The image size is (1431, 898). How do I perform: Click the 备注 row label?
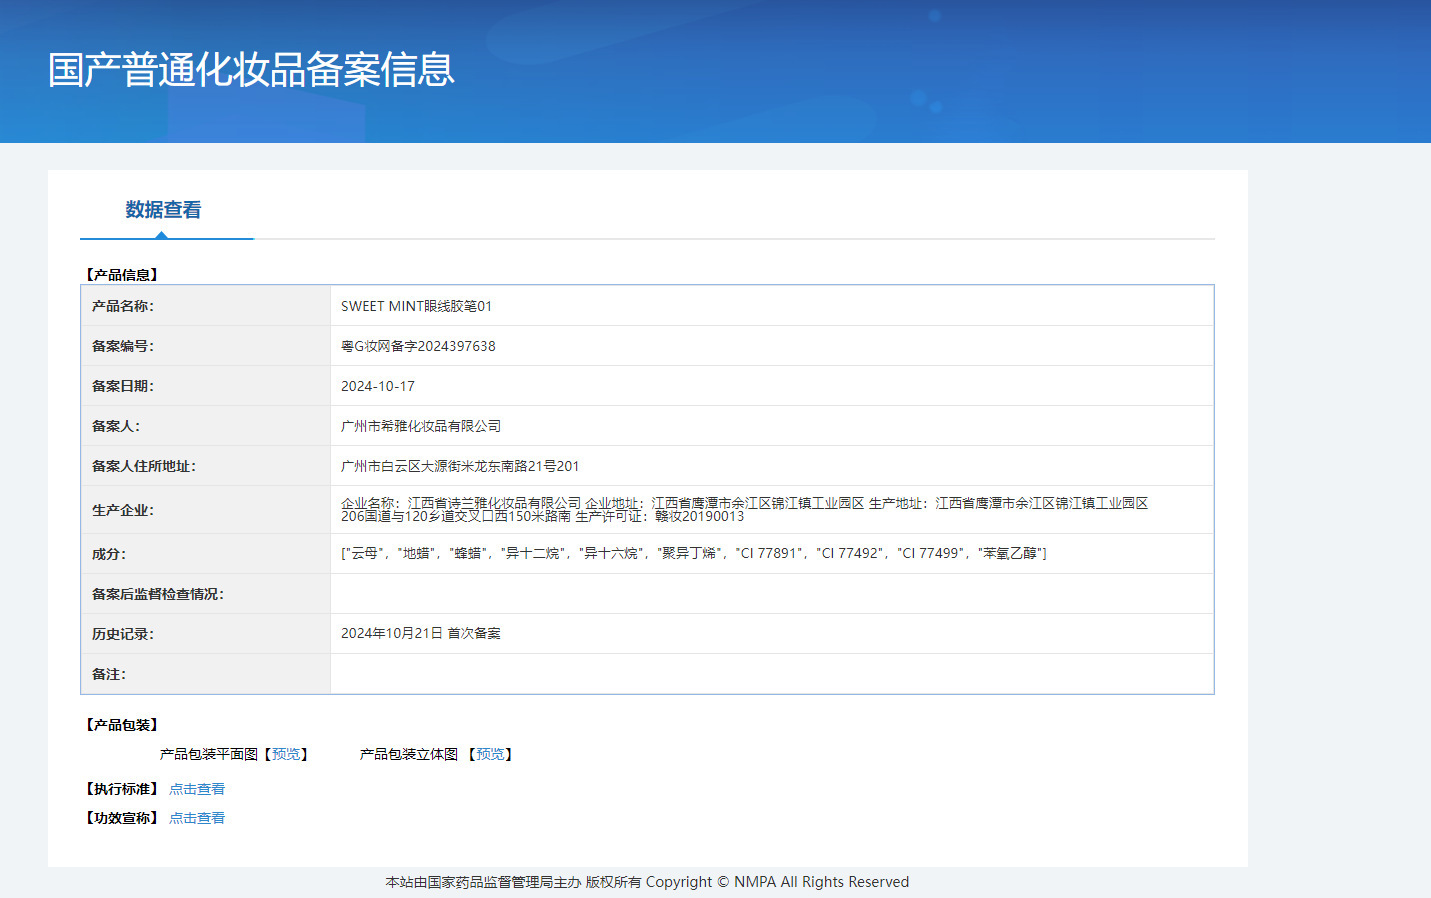[109, 674]
